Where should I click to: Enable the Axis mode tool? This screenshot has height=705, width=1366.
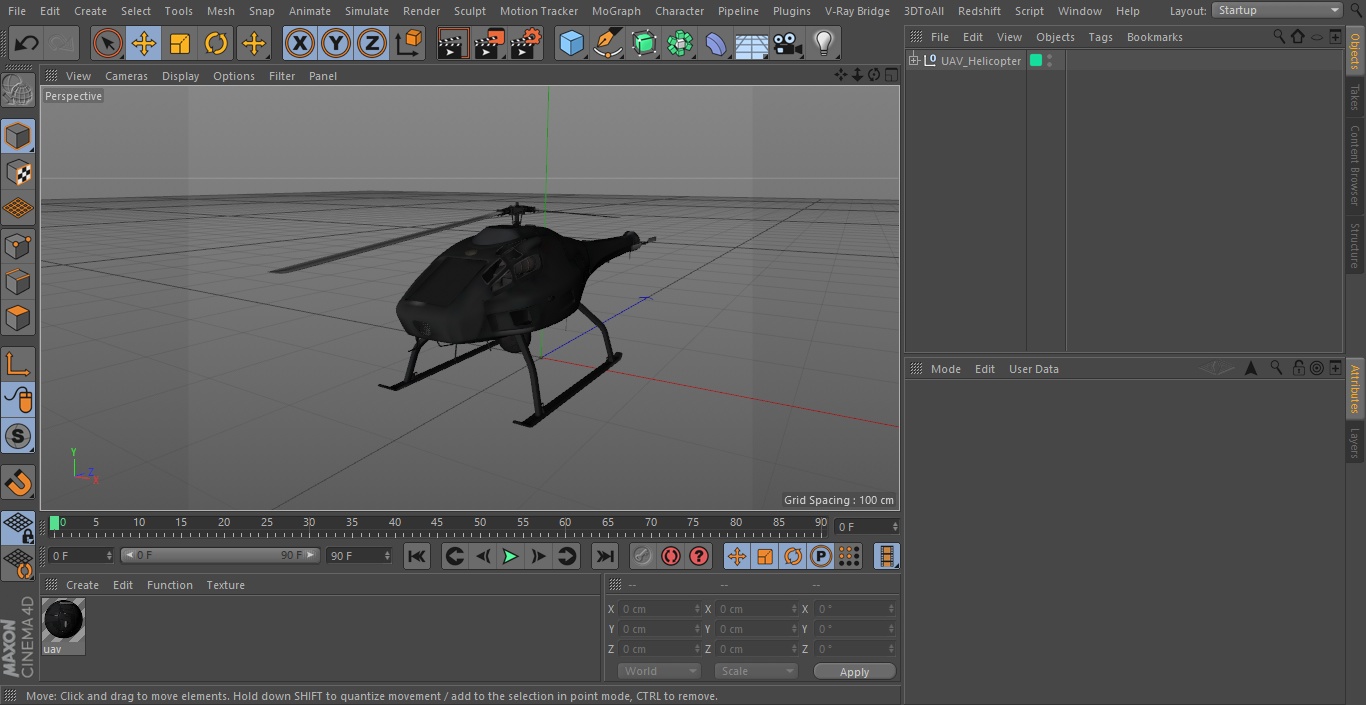[18, 363]
